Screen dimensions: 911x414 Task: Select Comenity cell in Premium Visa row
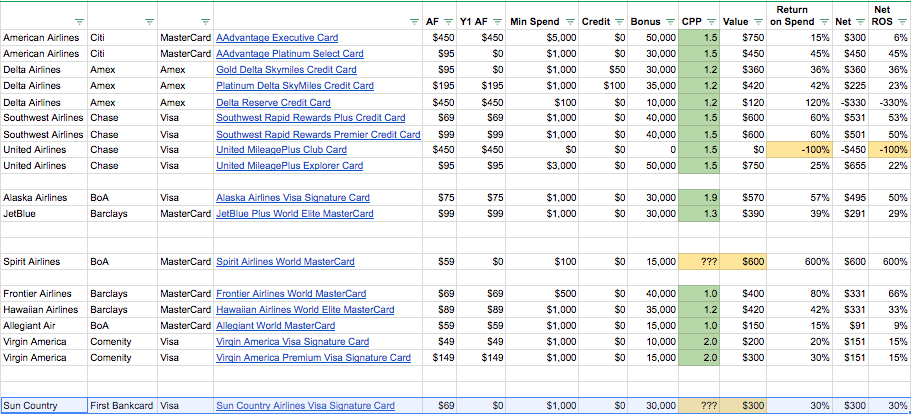click(x=123, y=358)
